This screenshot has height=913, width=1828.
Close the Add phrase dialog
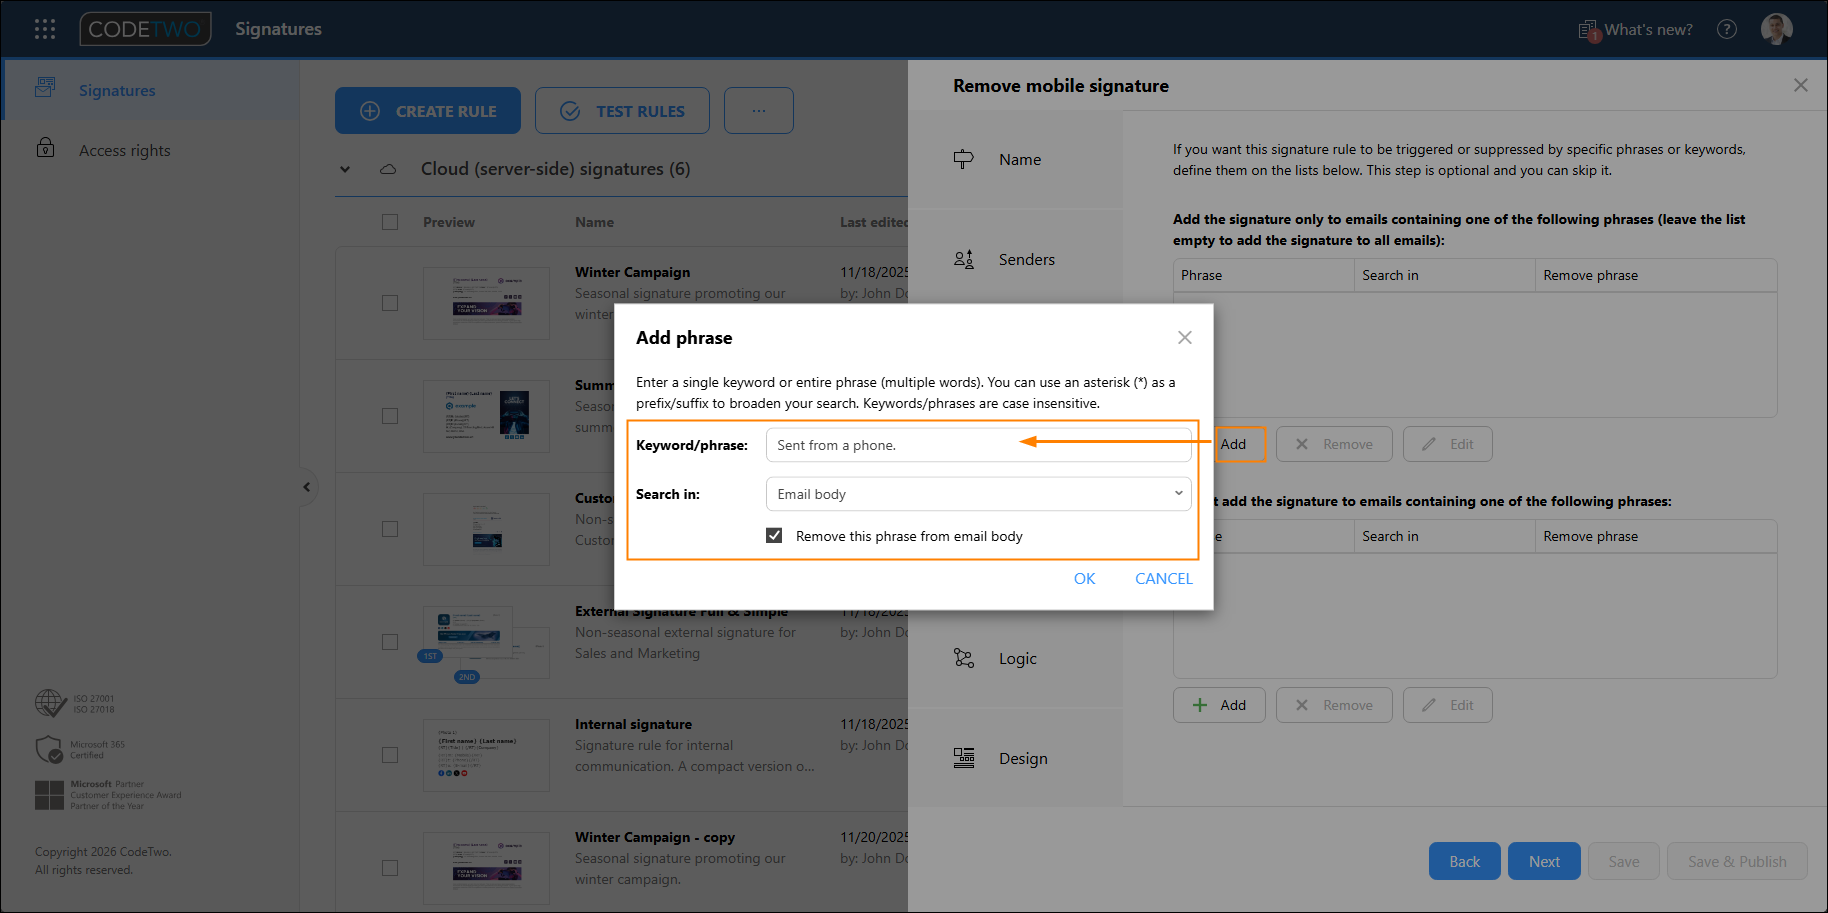click(x=1184, y=338)
